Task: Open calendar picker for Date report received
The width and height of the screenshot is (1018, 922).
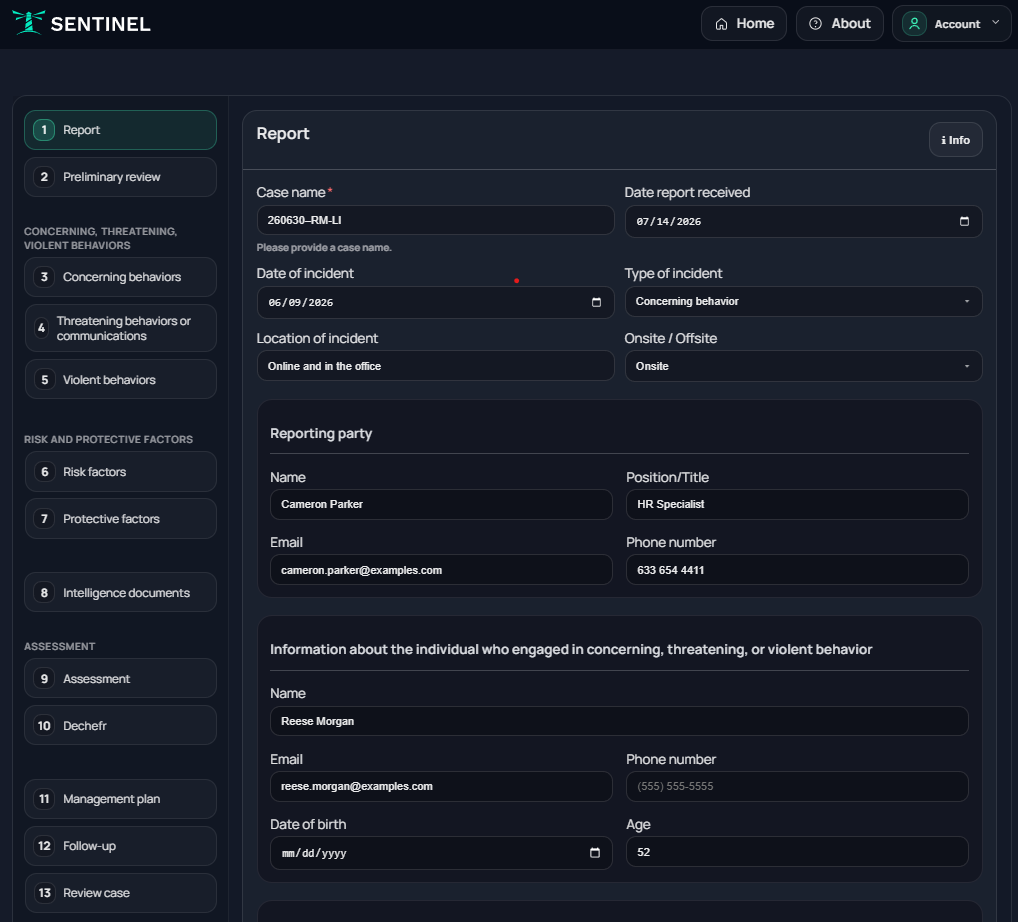Action: (964, 221)
